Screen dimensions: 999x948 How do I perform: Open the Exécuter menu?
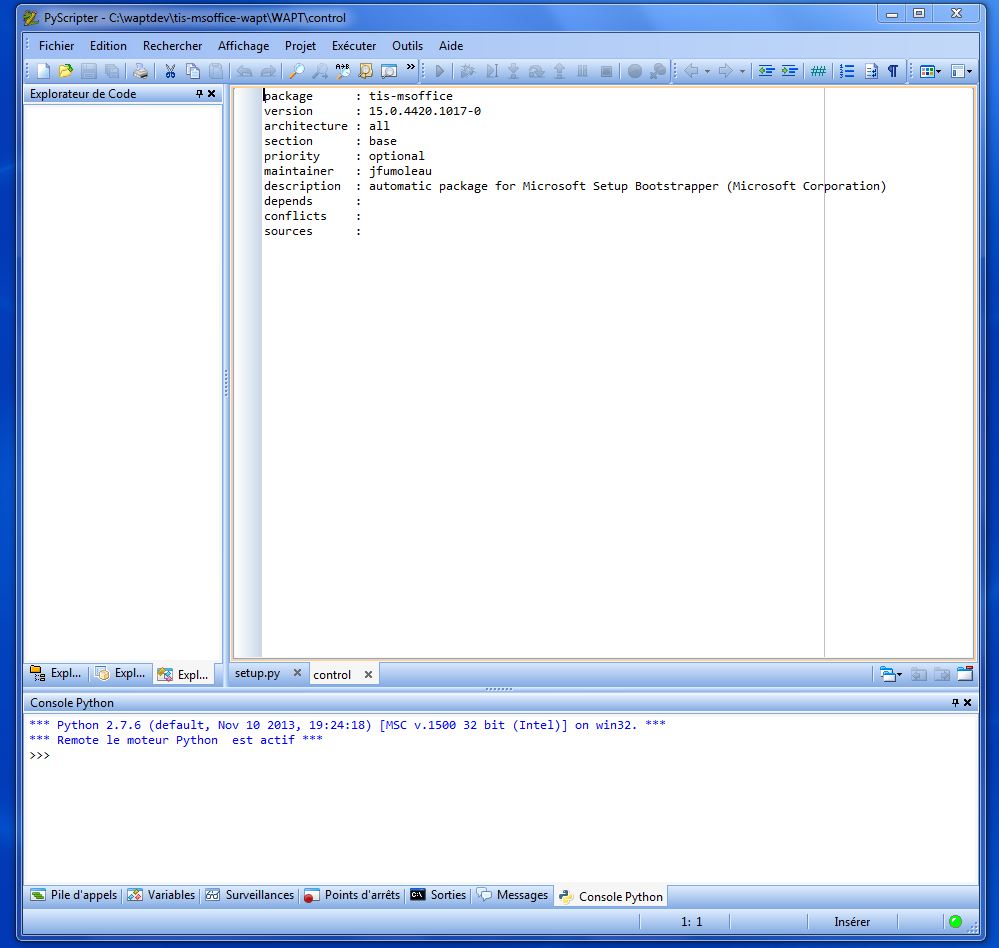click(x=354, y=46)
